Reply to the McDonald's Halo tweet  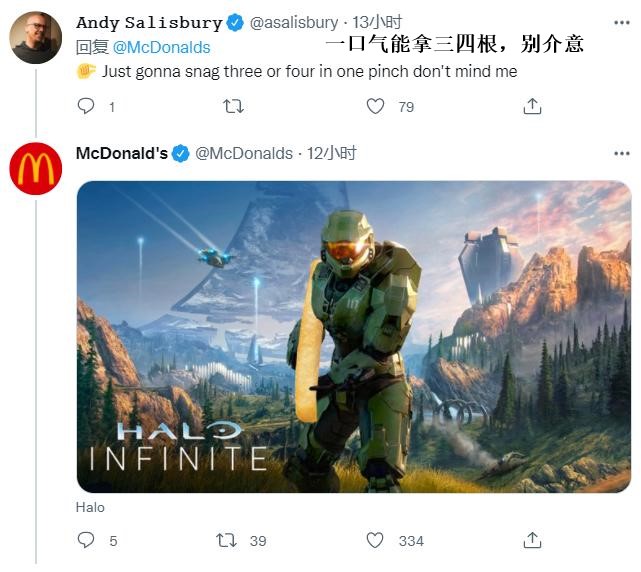(86, 540)
